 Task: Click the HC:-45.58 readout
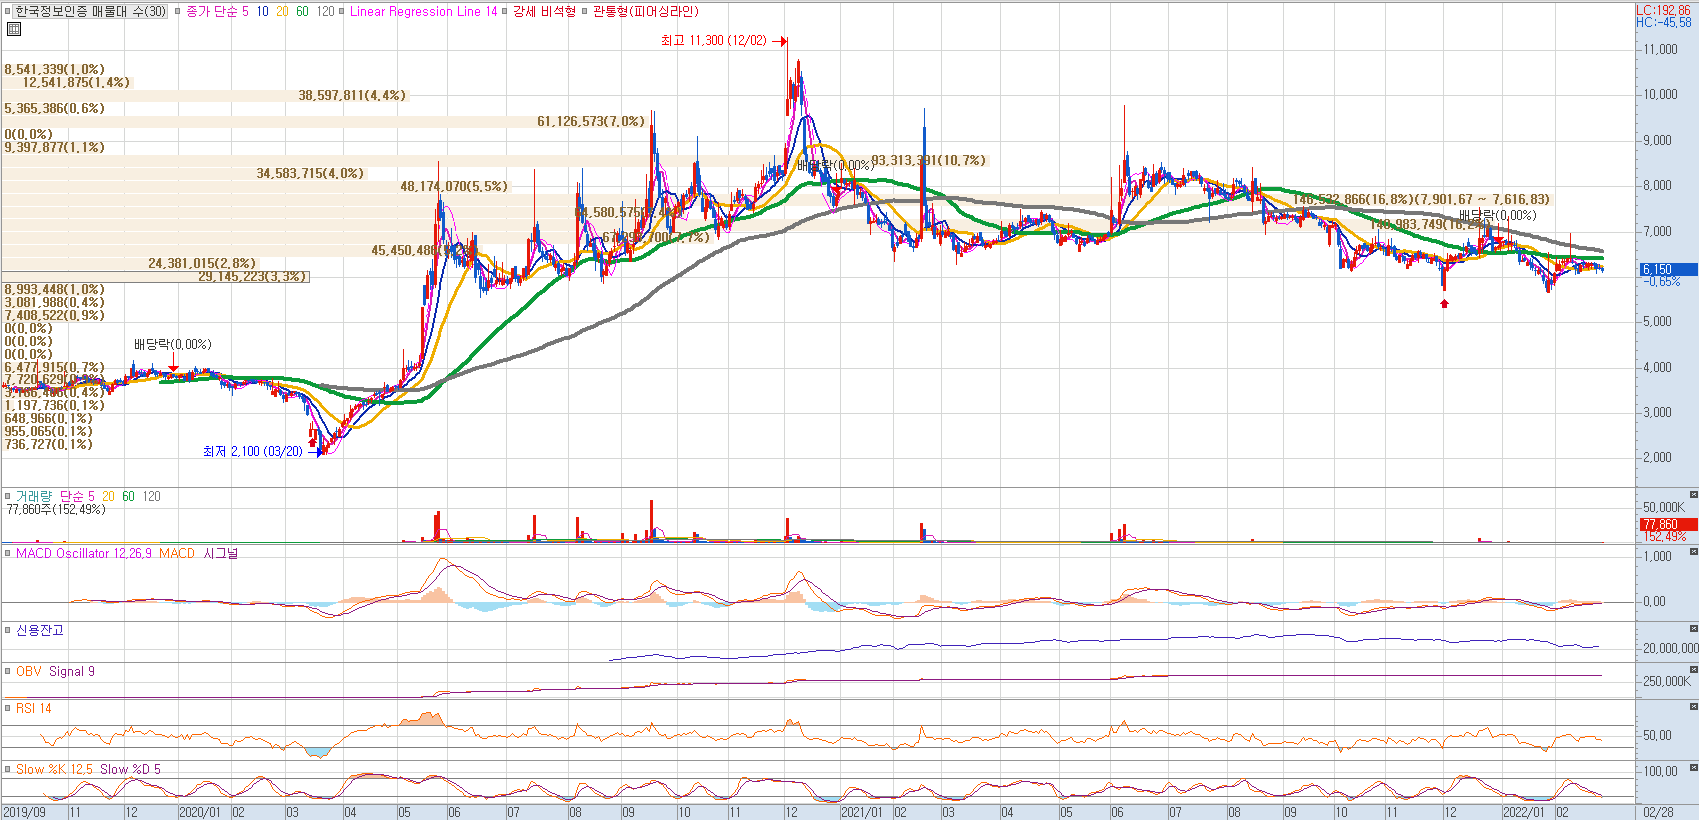coord(1664,22)
